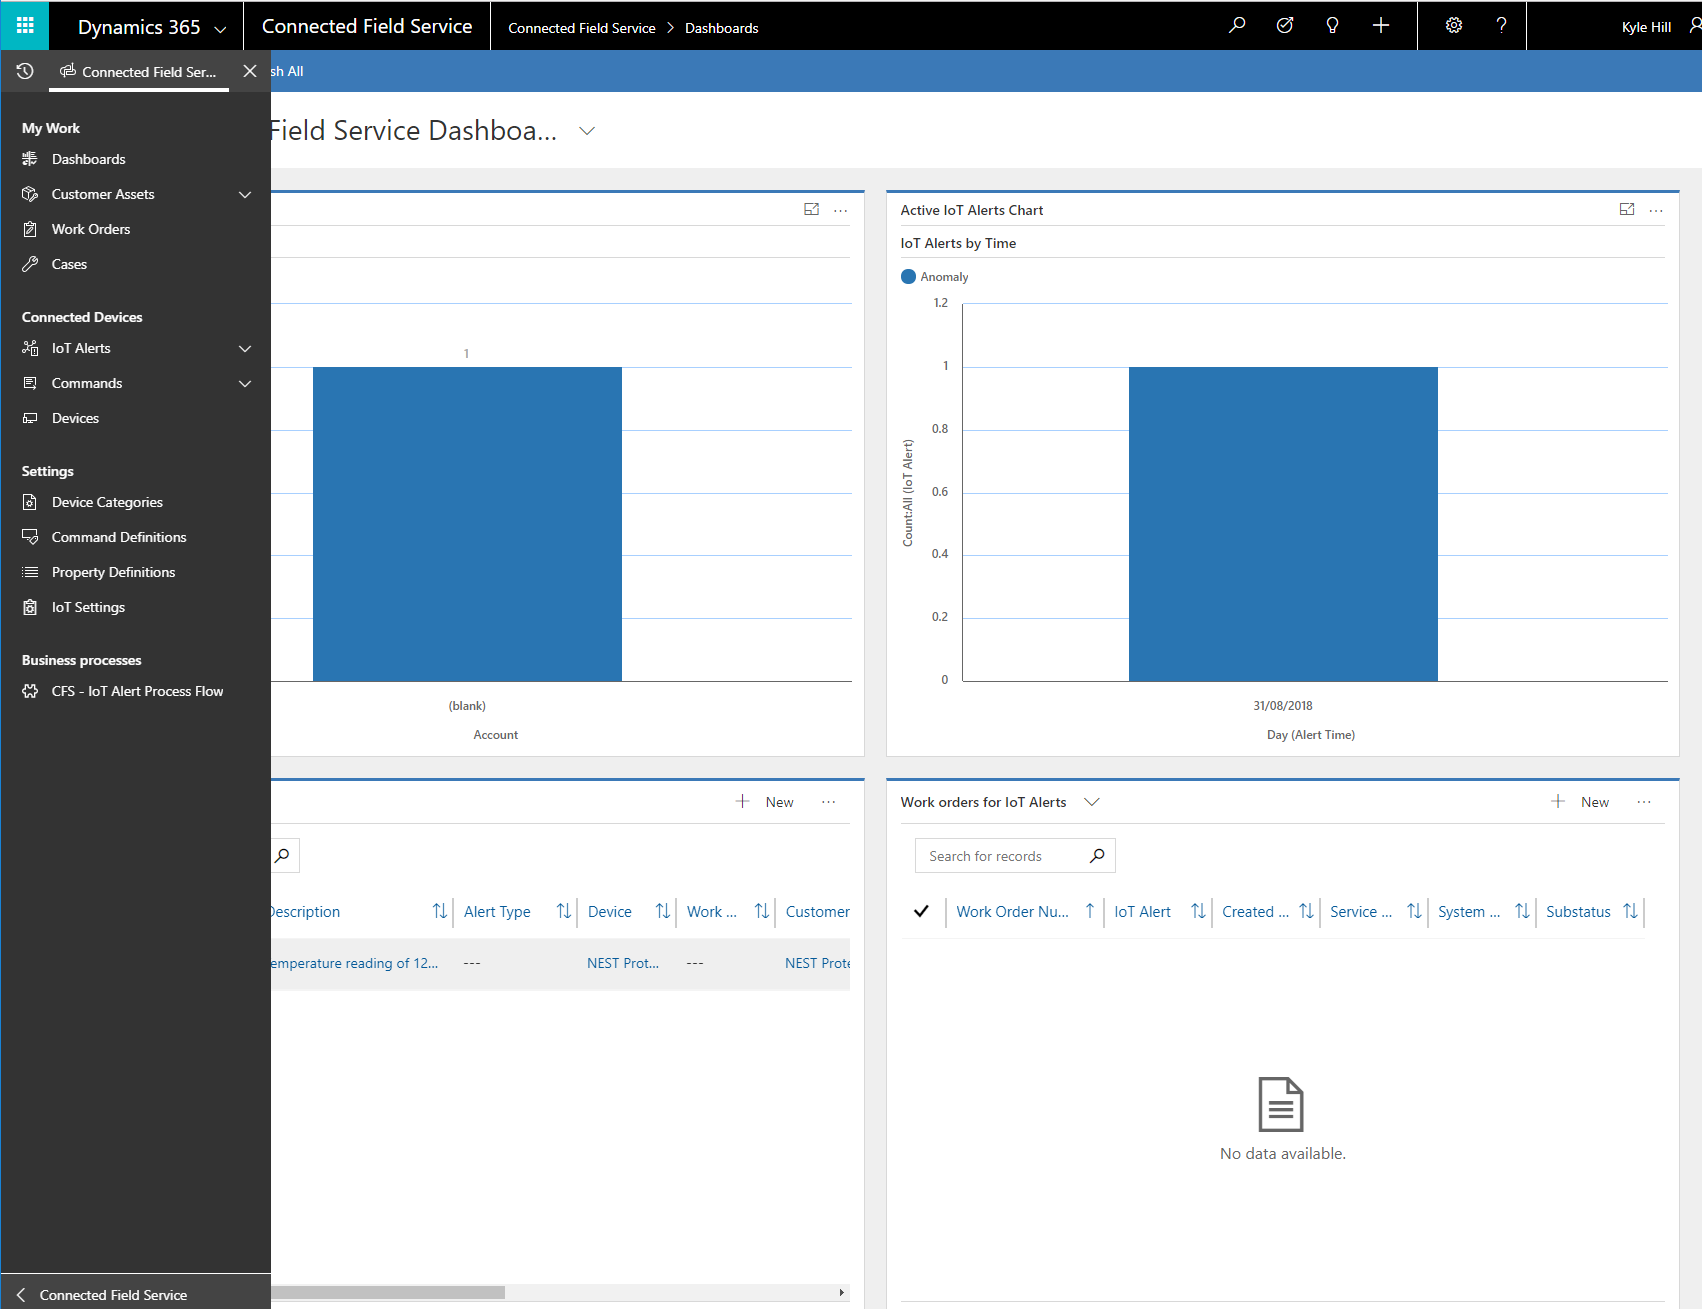Open Cases in sidebar

tap(69, 264)
